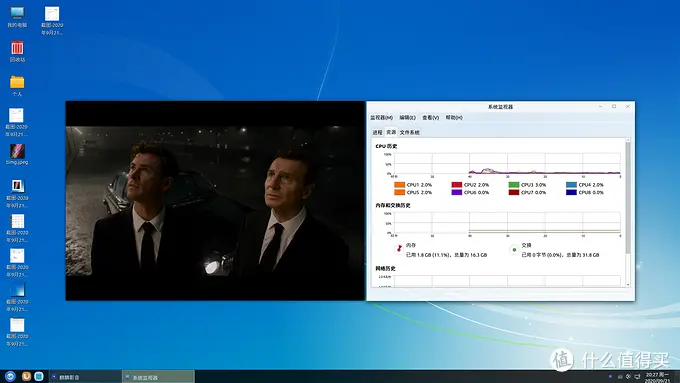Image resolution: width=680 pixels, height=383 pixels.
Task: Click the 网络历史 section heading
Action: tap(385, 268)
